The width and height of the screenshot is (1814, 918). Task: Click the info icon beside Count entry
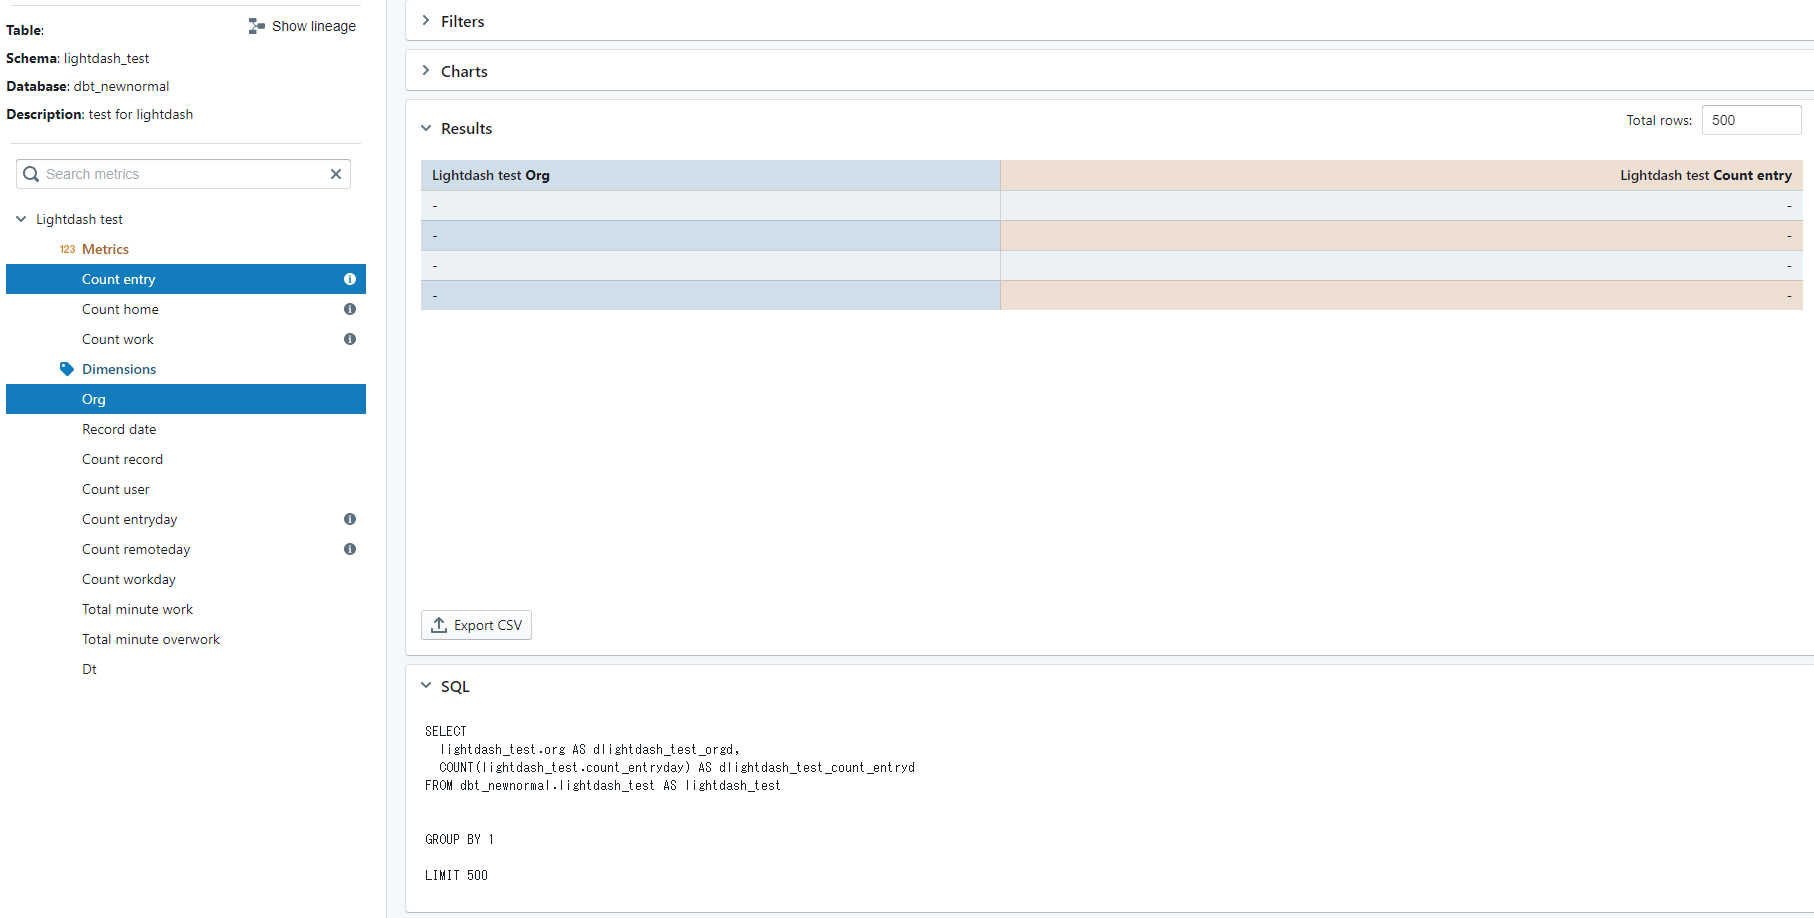pyautogui.click(x=349, y=279)
